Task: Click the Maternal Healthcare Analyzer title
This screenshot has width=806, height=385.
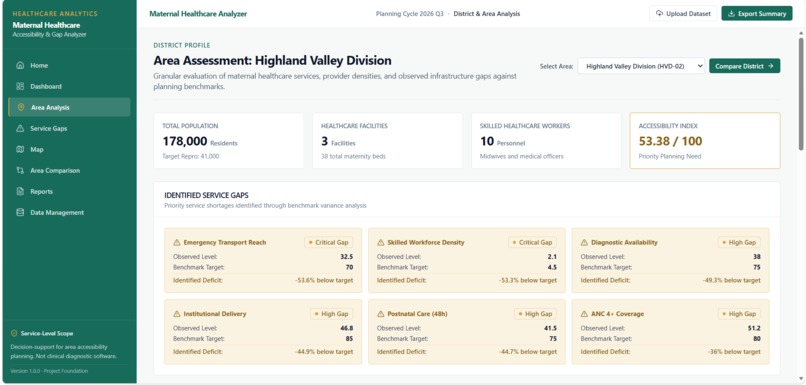Action: (198, 14)
